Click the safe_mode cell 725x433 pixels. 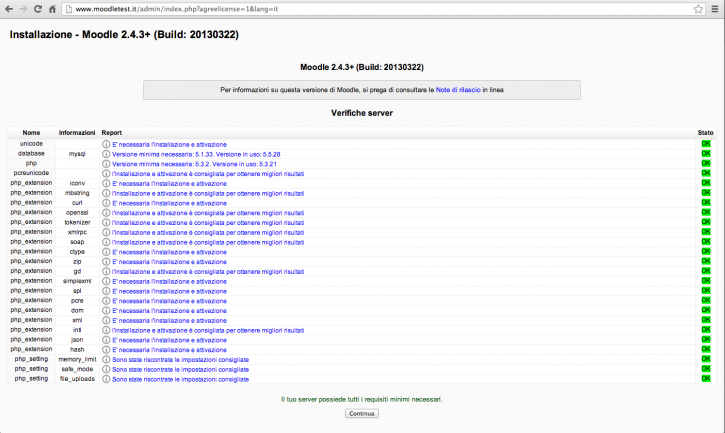[77, 369]
